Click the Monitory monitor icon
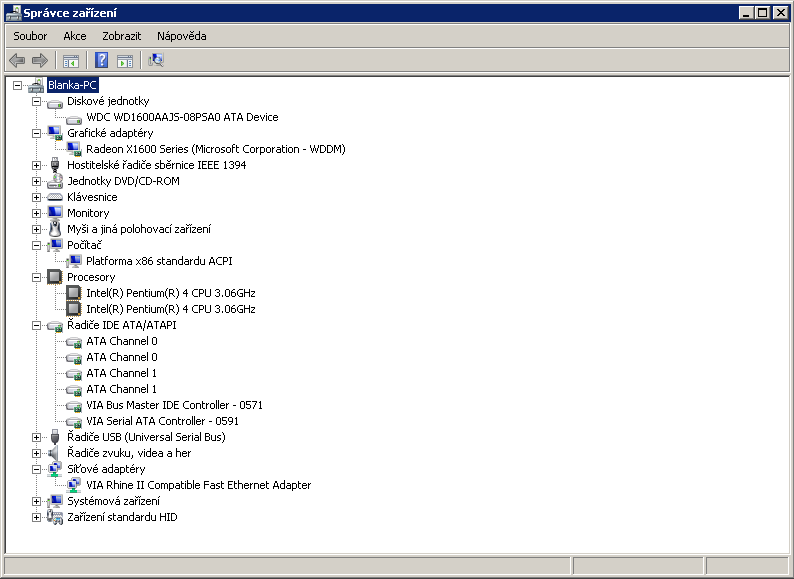The height and width of the screenshot is (579, 794). tap(55, 213)
